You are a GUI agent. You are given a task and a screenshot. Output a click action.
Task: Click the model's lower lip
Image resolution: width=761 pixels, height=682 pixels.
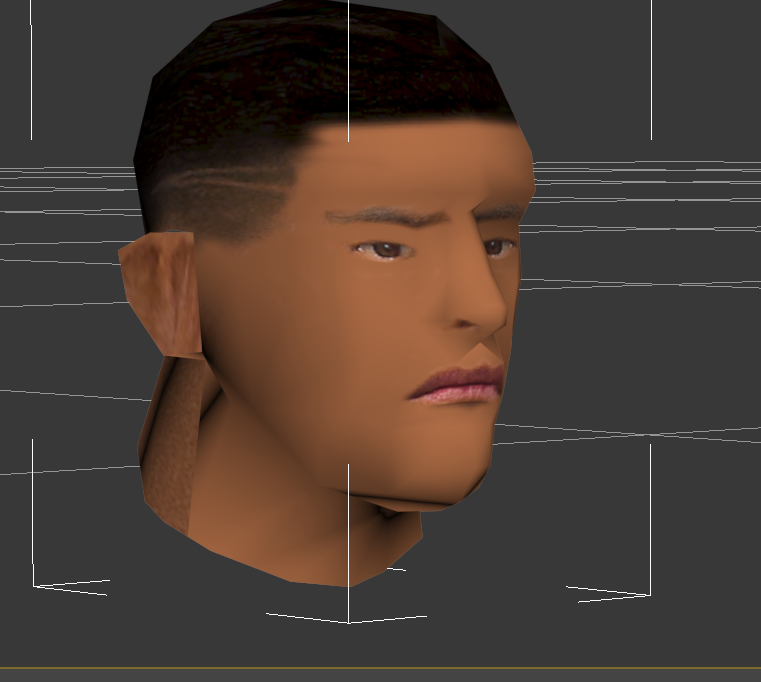coord(455,394)
